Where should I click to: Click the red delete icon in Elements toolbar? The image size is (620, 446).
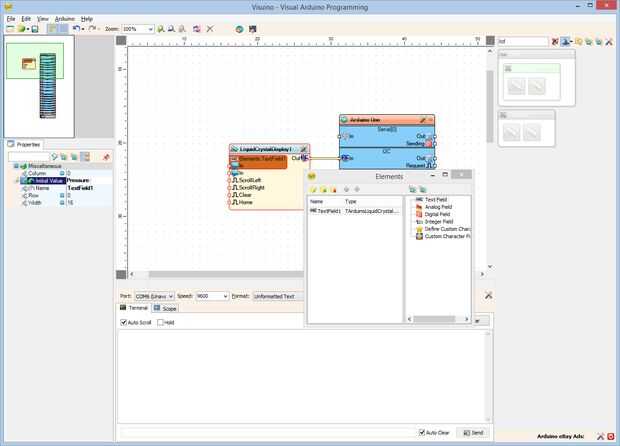[333, 189]
